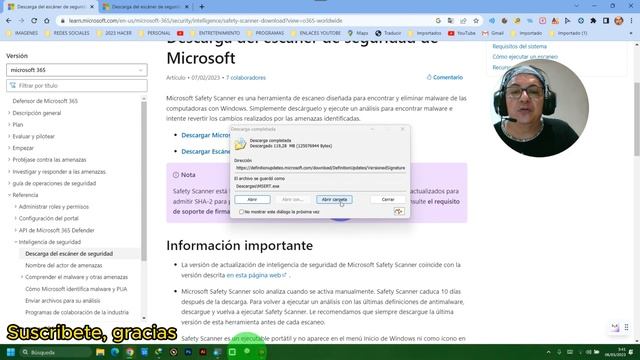Click the sidebar navigation scrollbar
Image resolution: width=640 pixels, height=360 pixels.
[x=144, y=180]
